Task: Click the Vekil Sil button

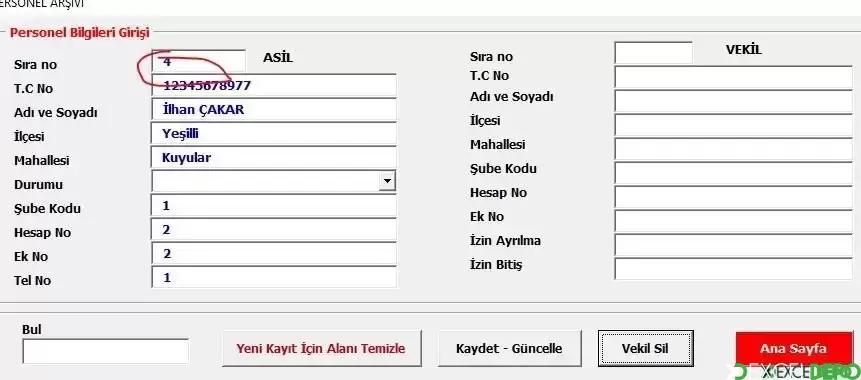Action: click(646, 348)
